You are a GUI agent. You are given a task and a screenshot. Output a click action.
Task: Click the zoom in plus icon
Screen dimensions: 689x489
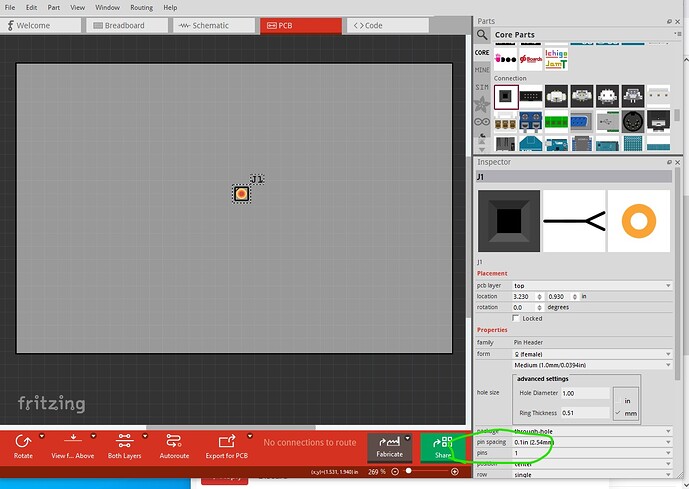tap(455, 471)
